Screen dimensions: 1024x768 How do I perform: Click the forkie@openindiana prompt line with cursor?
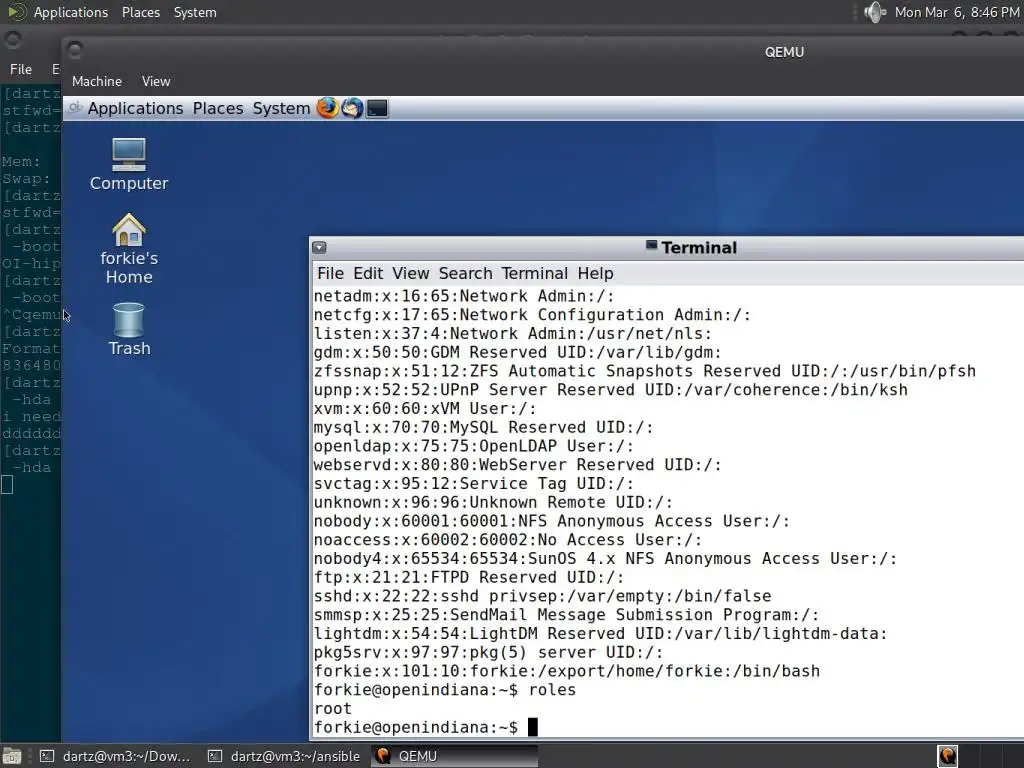(x=426, y=727)
